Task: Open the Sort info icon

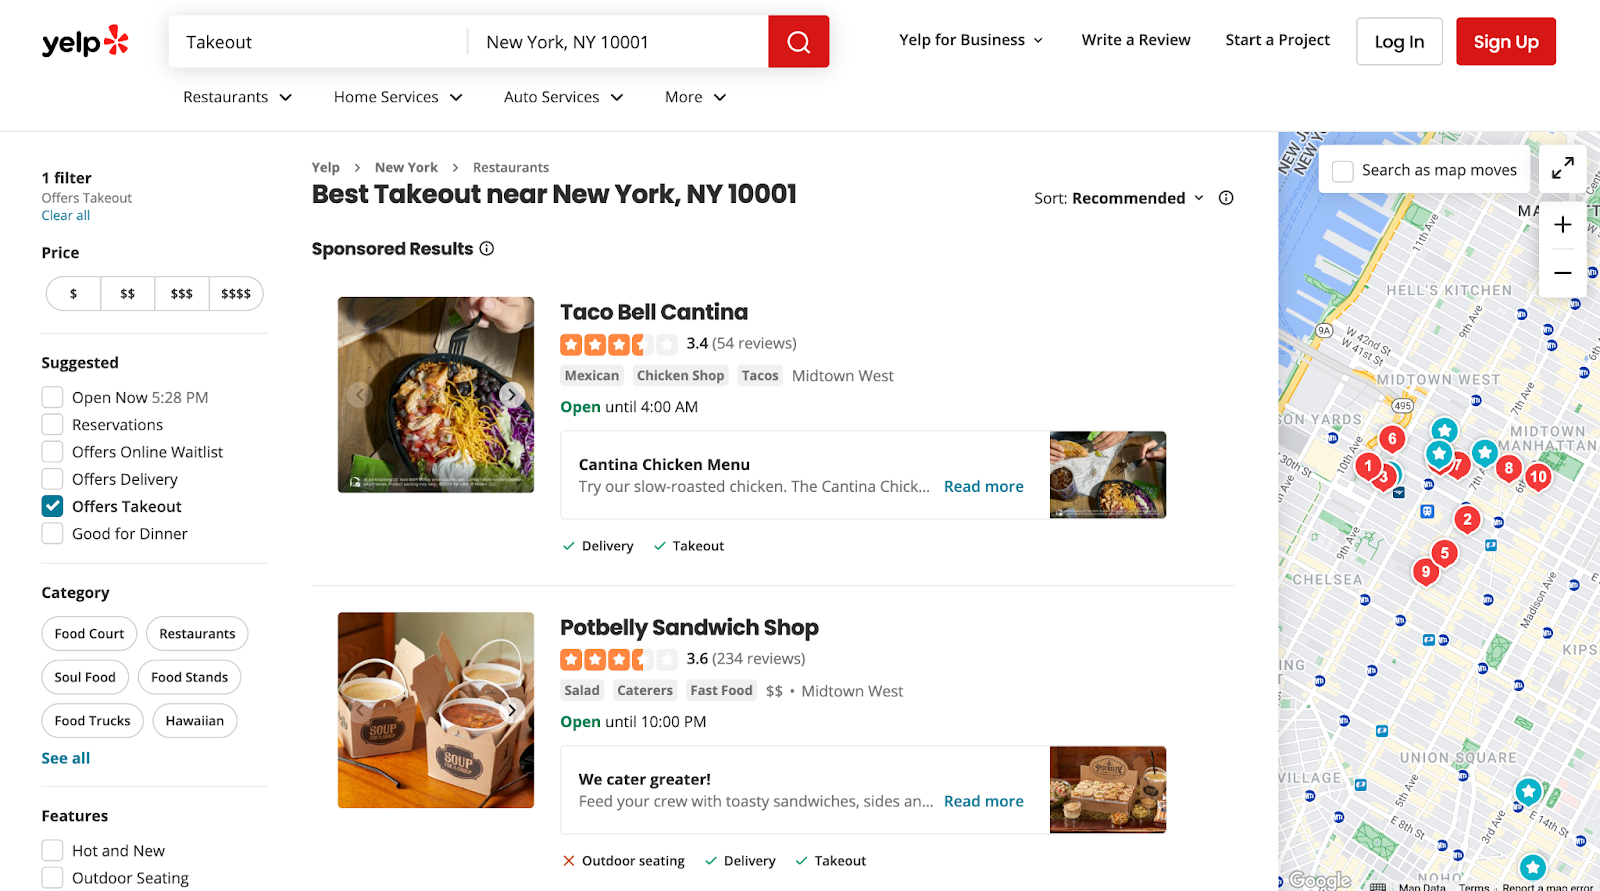Action: [x=1226, y=198]
